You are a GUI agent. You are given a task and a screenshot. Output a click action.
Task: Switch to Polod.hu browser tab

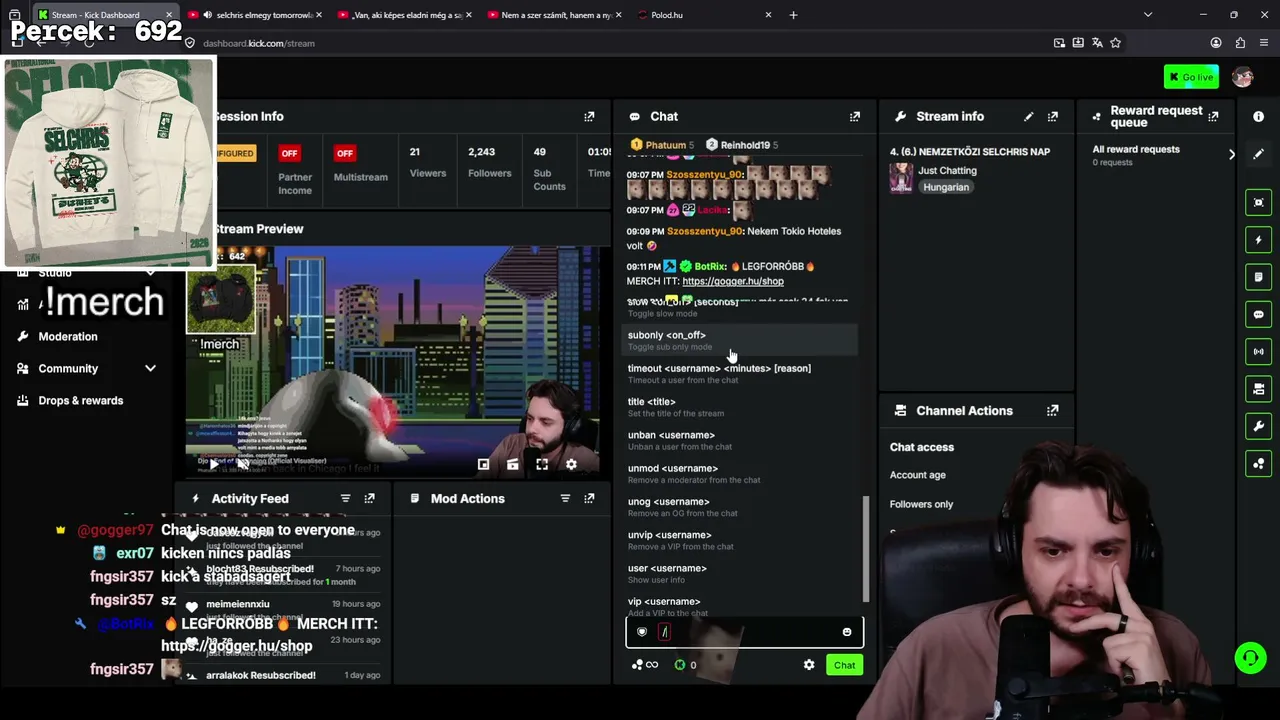pyautogui.click(x=707, y=15)
